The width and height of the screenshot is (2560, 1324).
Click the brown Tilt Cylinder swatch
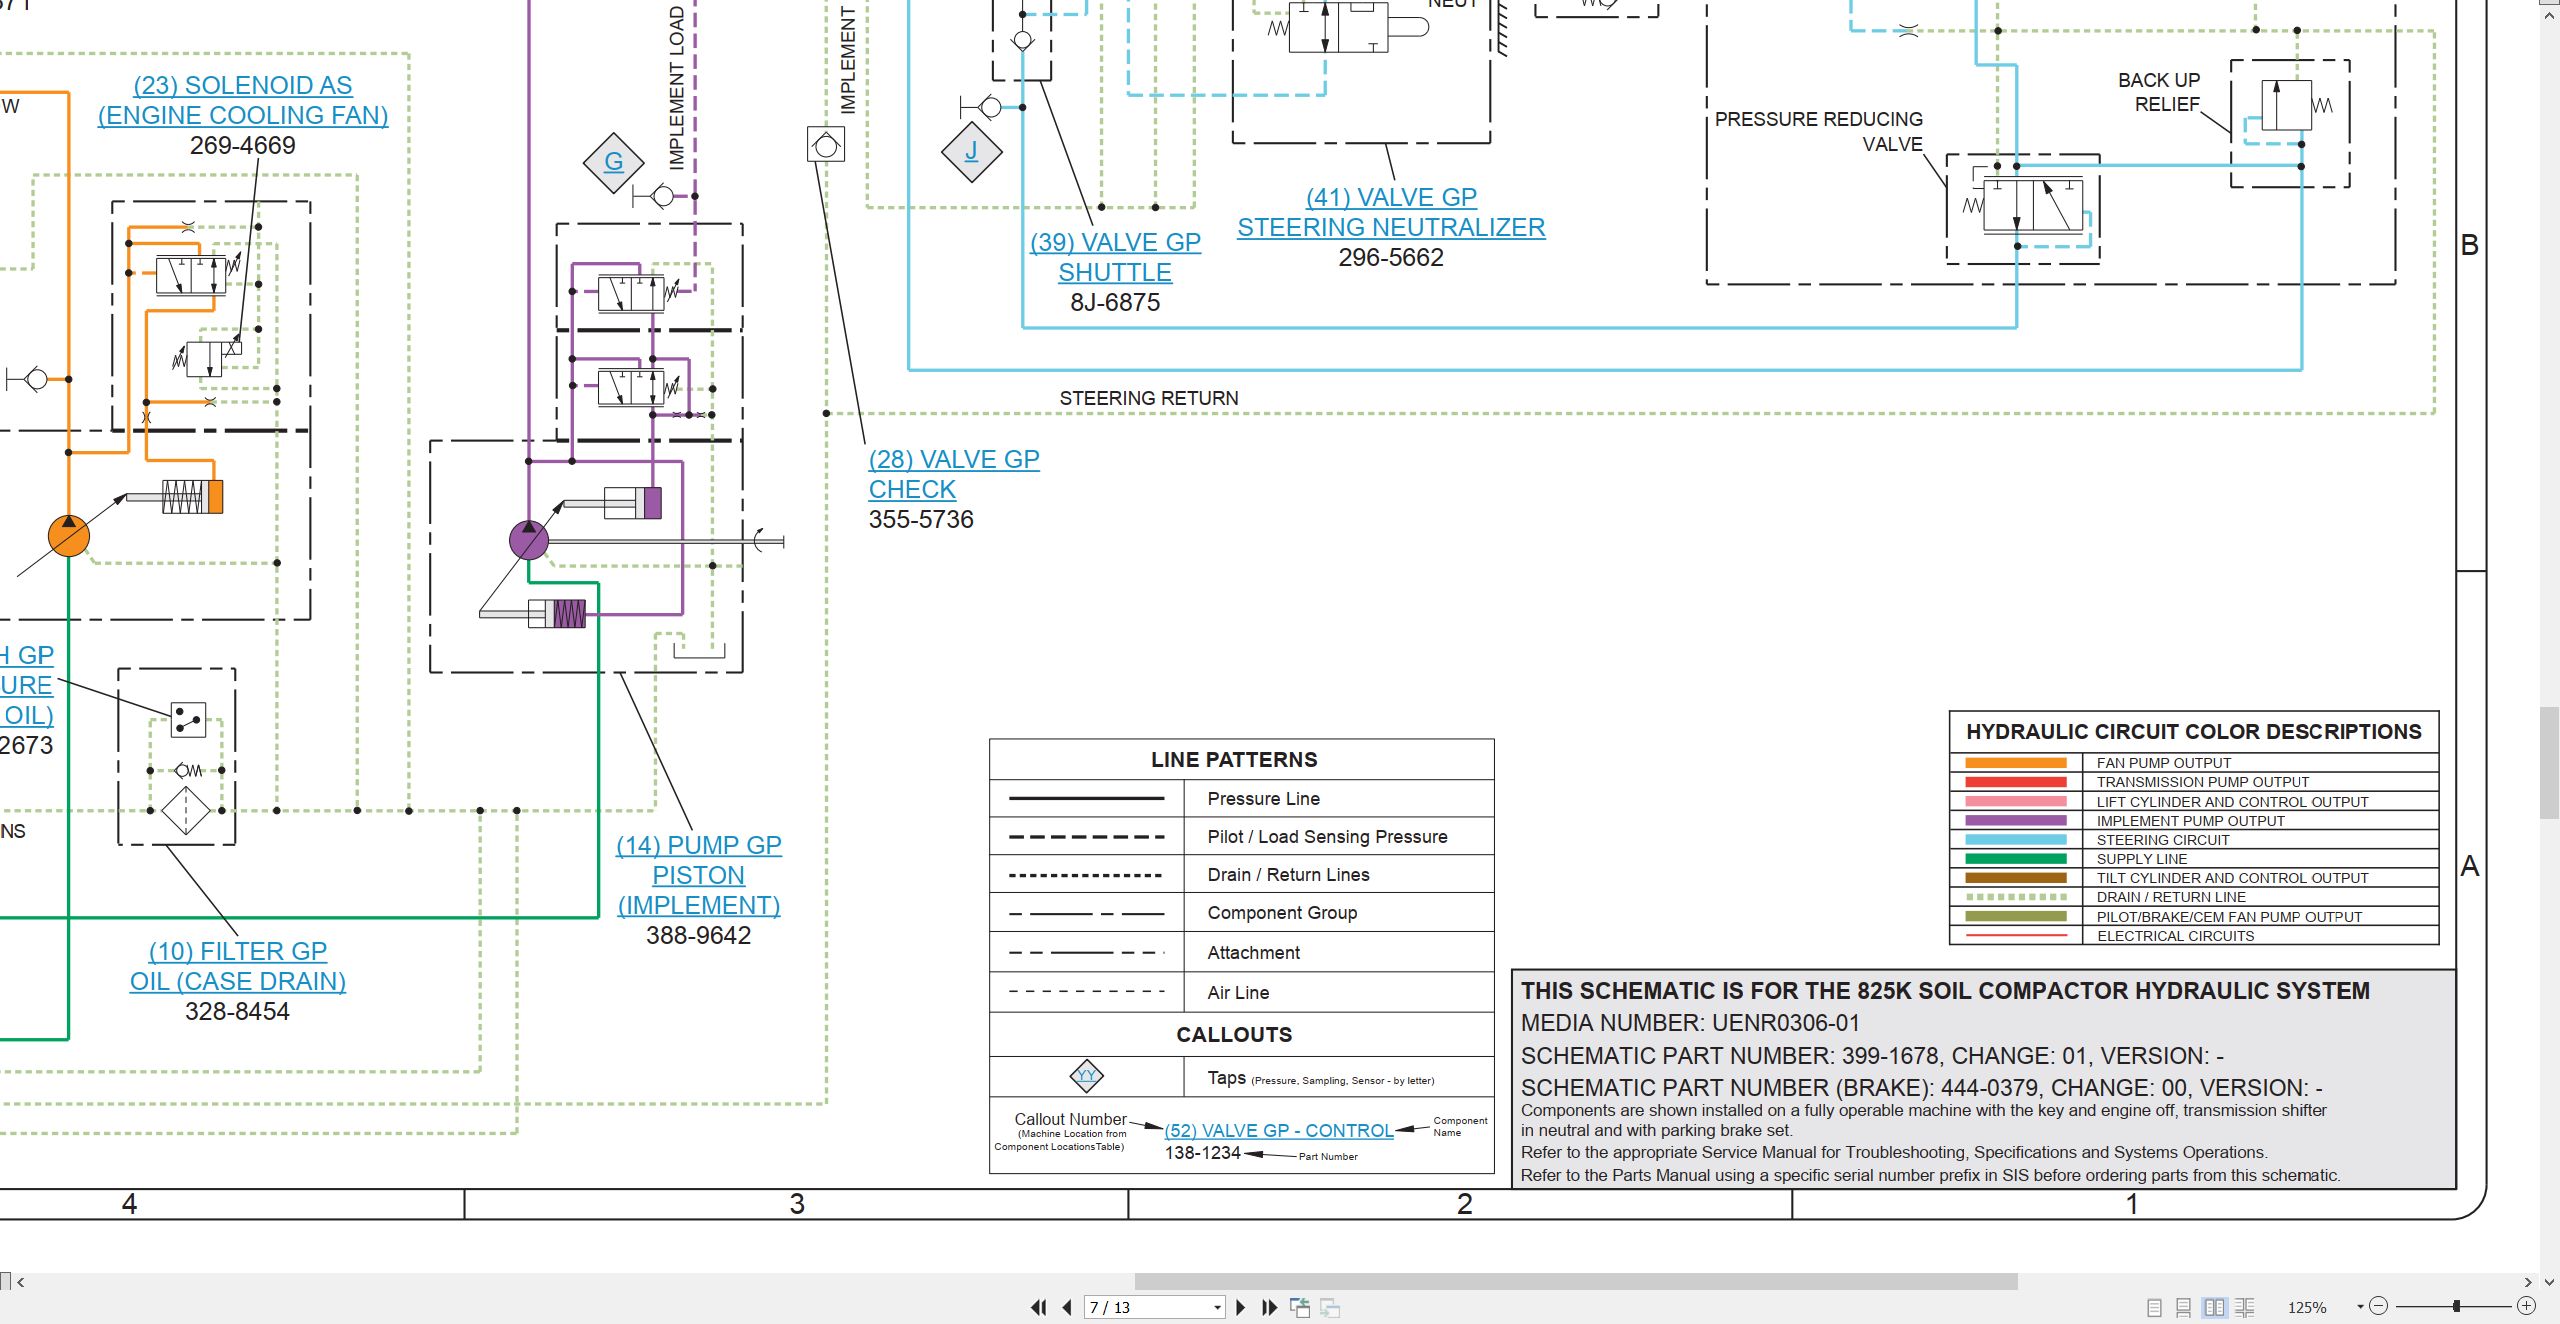click(x=2015, y=878)
